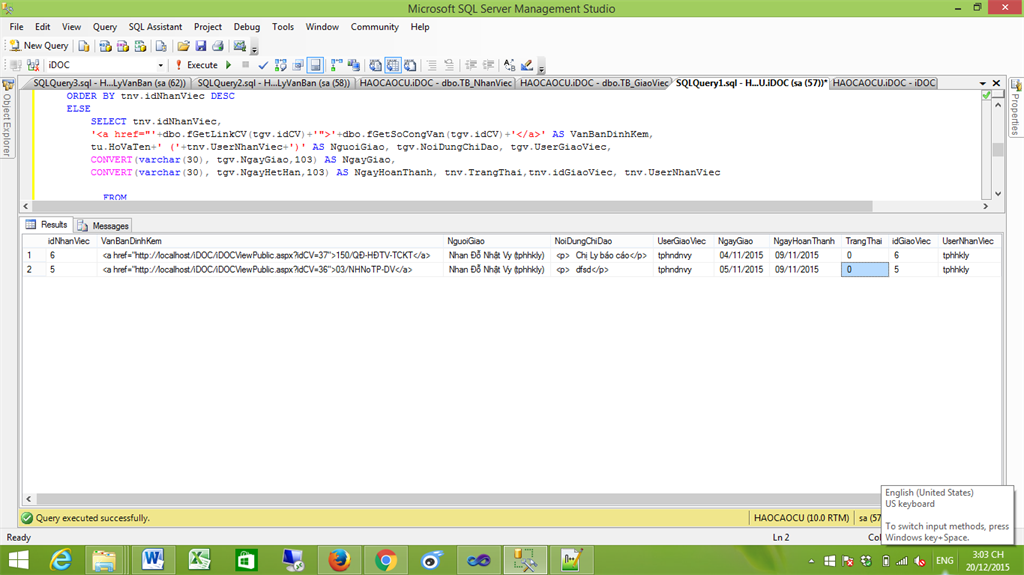Click the editor vertical scrollbar down arrow
The image size is (1024, 575).
998,193
